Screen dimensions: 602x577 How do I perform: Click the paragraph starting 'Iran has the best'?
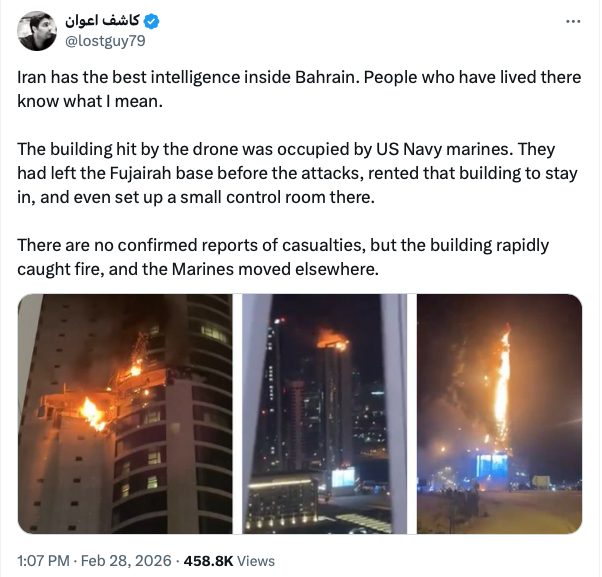pyautogui.click(x=299, y=89)
